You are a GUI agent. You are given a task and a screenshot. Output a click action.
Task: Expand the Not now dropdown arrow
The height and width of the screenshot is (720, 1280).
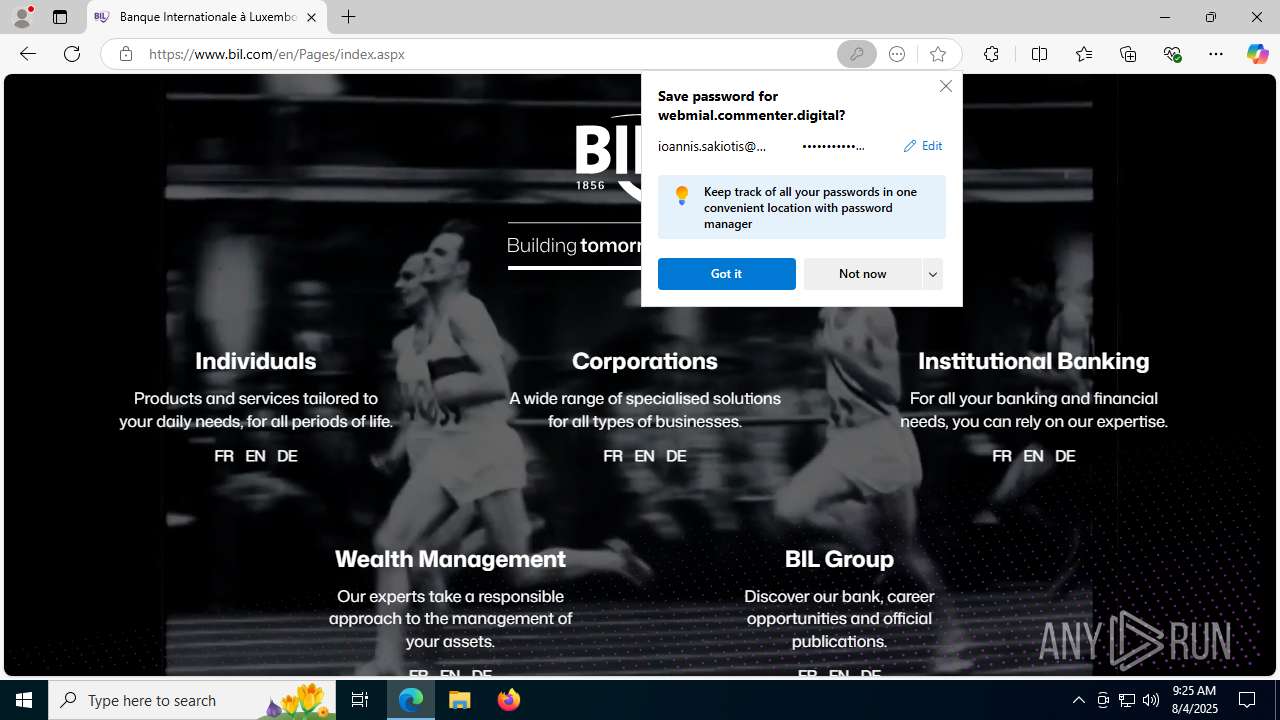click(933, 274)
